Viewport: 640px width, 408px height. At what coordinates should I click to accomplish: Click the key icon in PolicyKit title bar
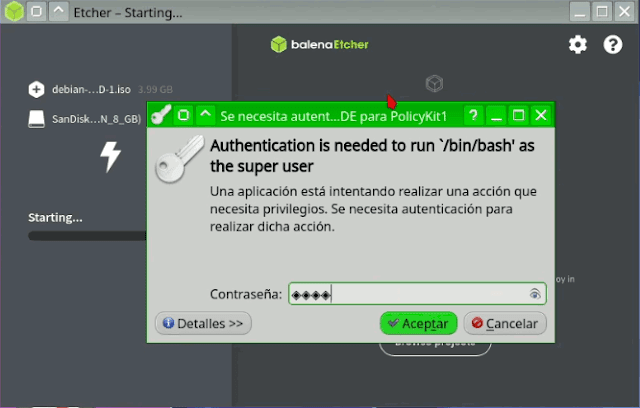161,115
